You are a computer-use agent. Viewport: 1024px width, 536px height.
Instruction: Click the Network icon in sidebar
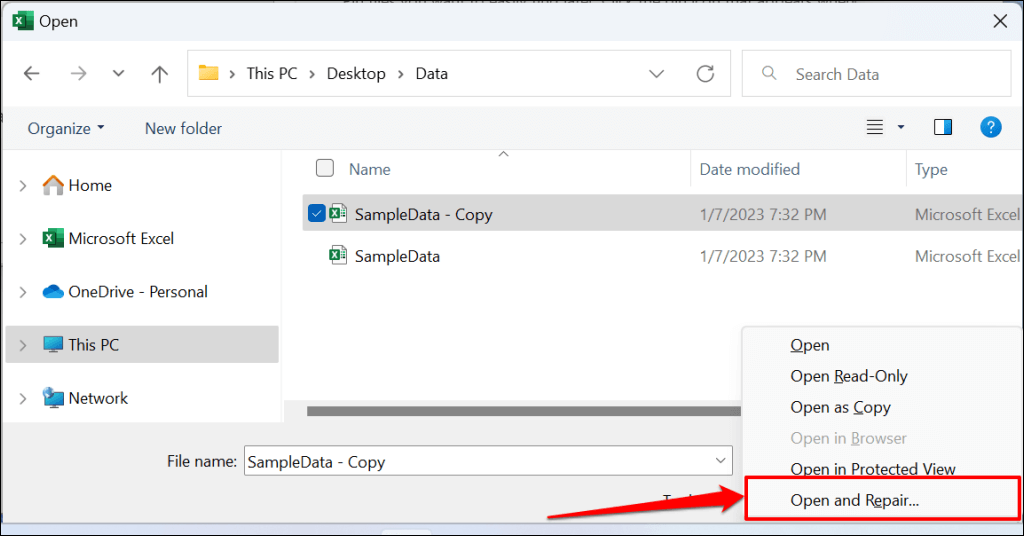click(53, 398)
